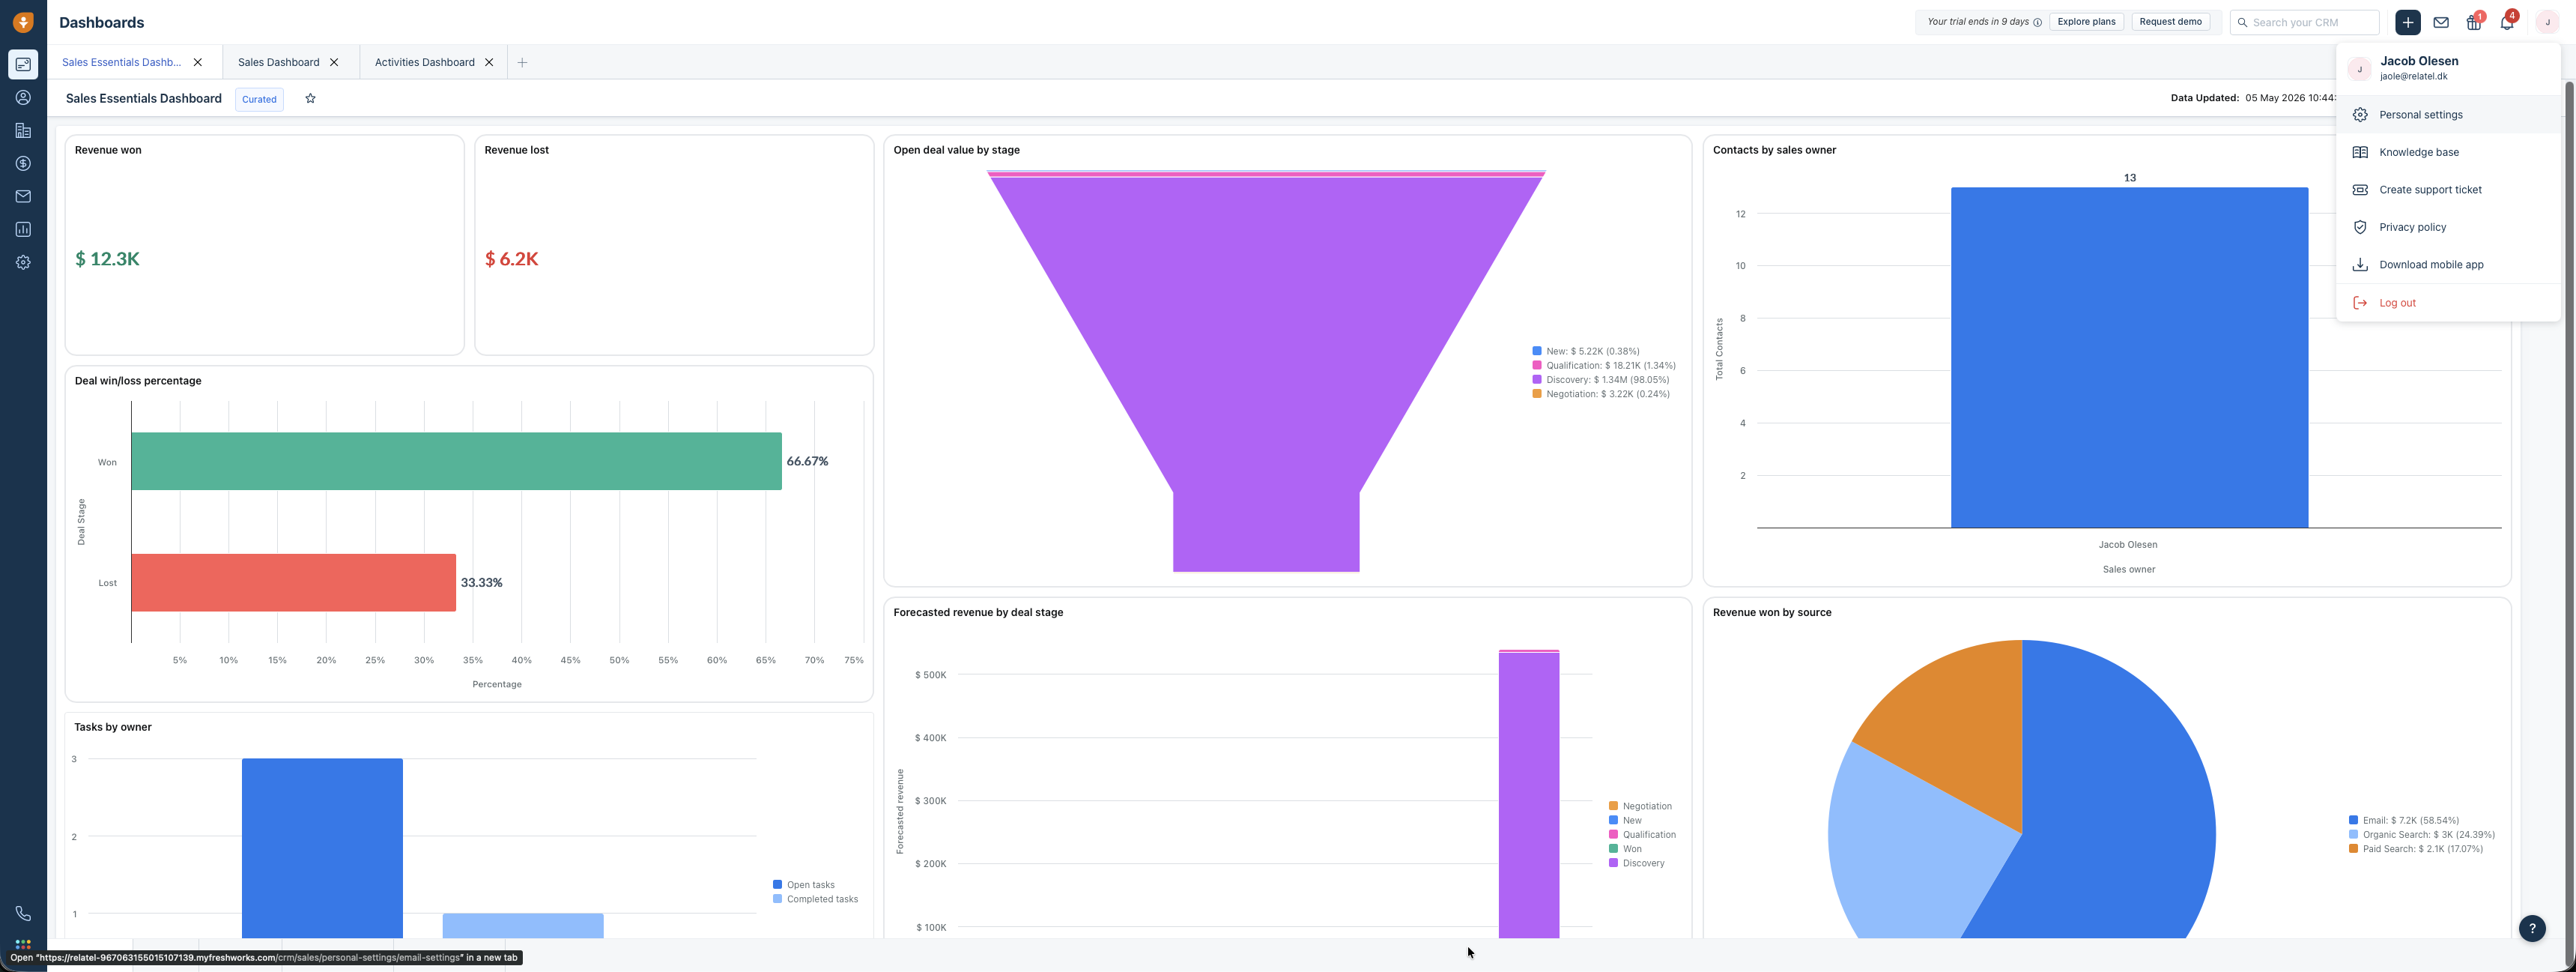Click the Organic Search legend swatch
The height and width of the screenshot is (972, 2576).
pos(2353,835)
